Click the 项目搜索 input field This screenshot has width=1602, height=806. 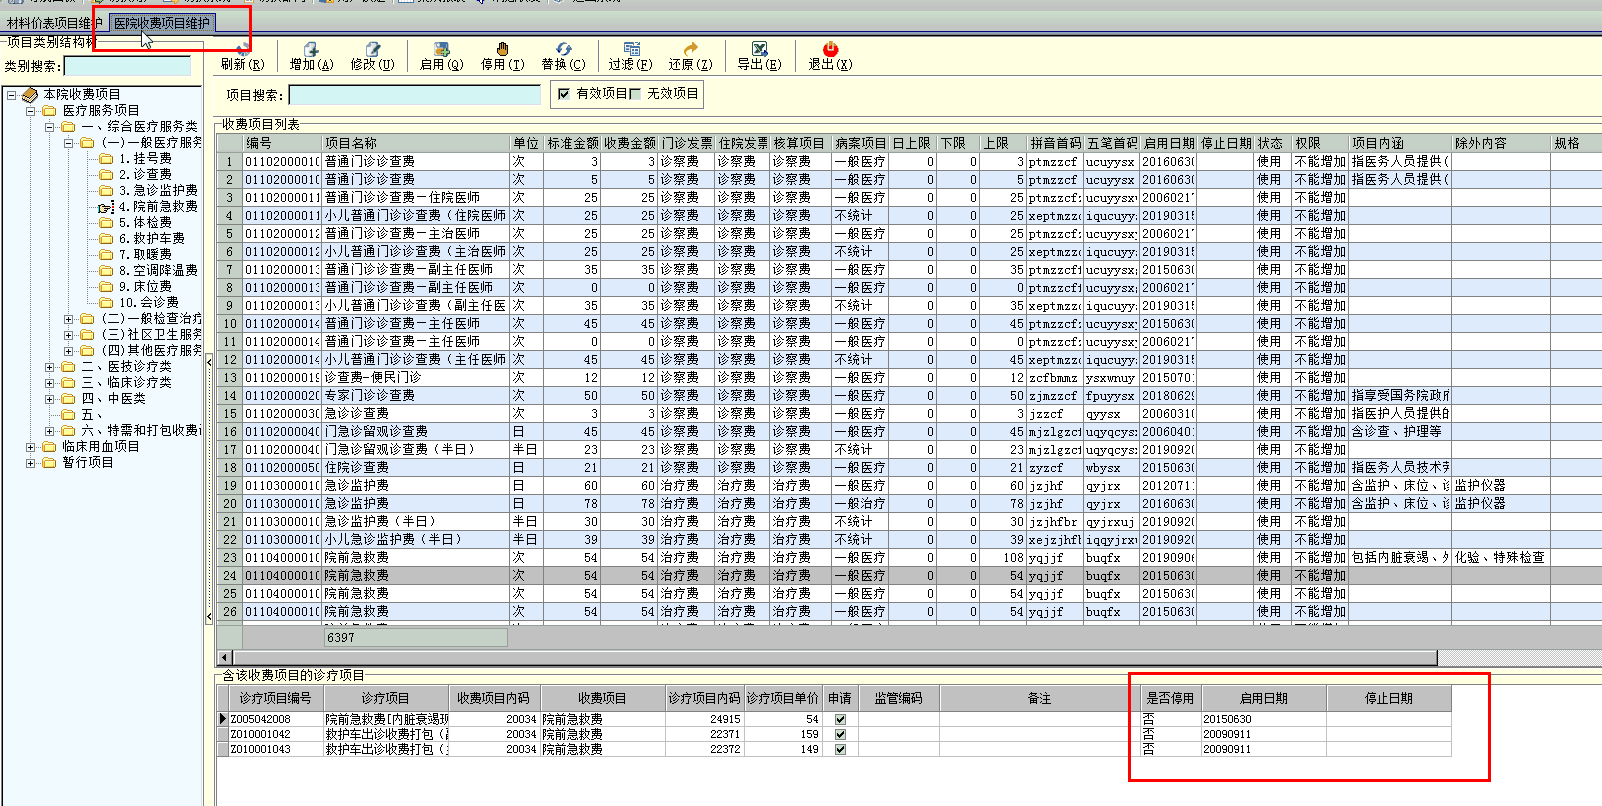point(414,94)
